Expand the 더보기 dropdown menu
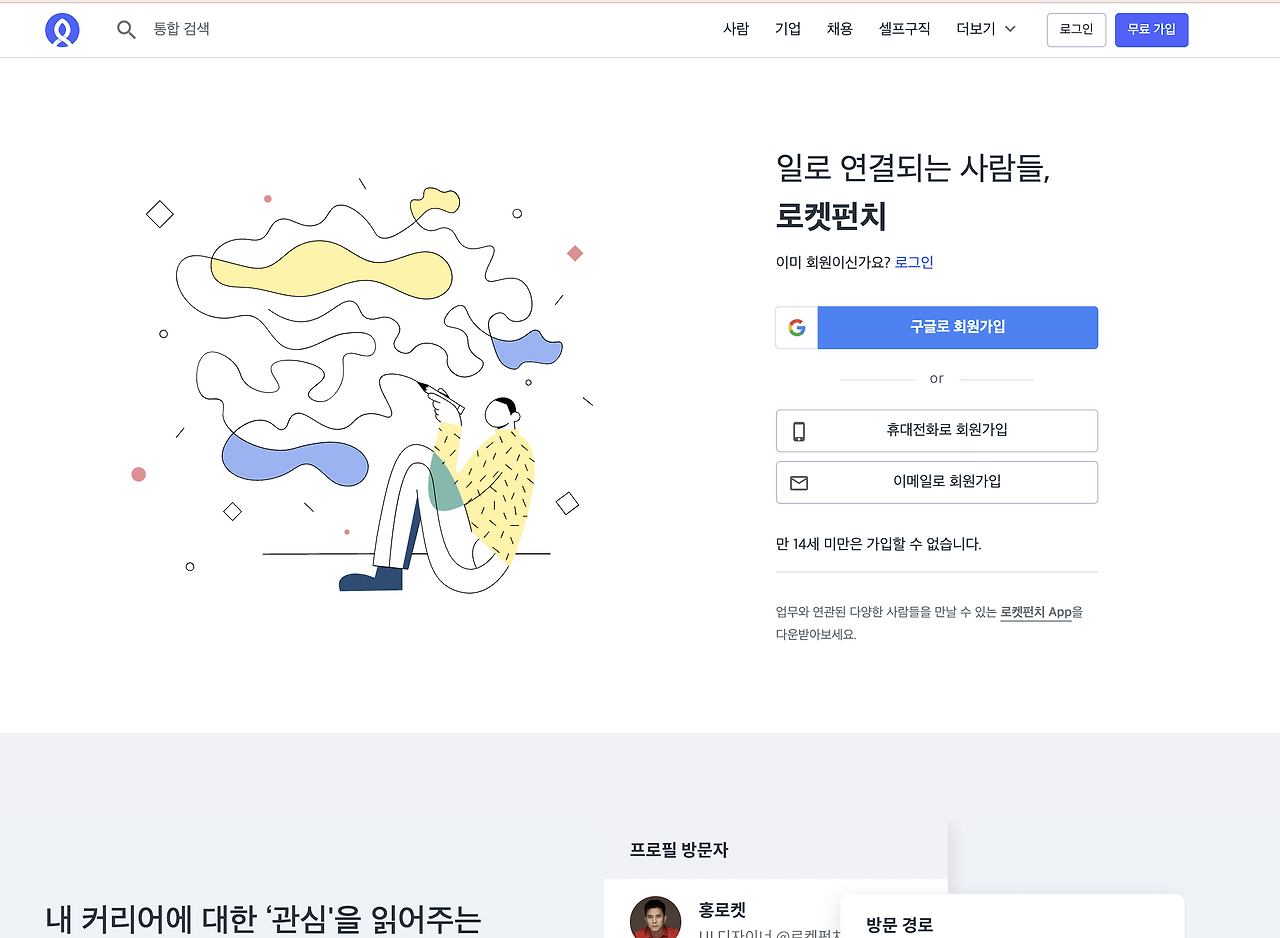This screenshot has width=1280, height=938. [x=985, y=29]
